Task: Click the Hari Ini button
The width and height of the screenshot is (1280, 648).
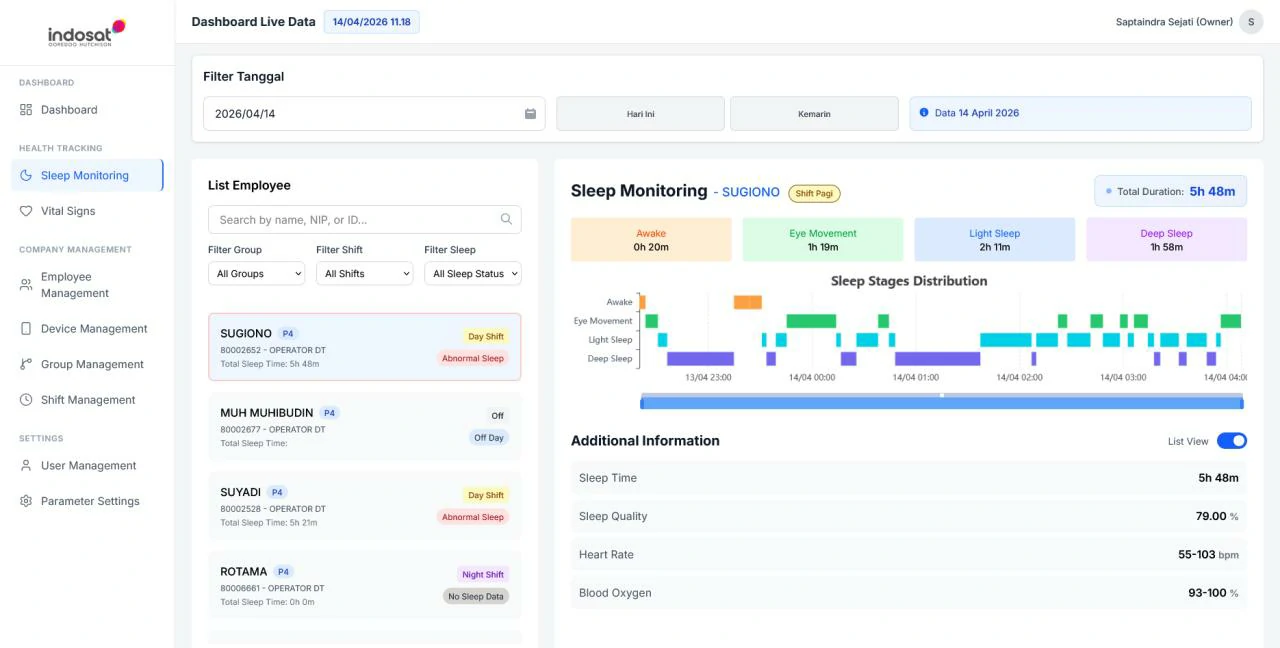Action: (640, 114)
